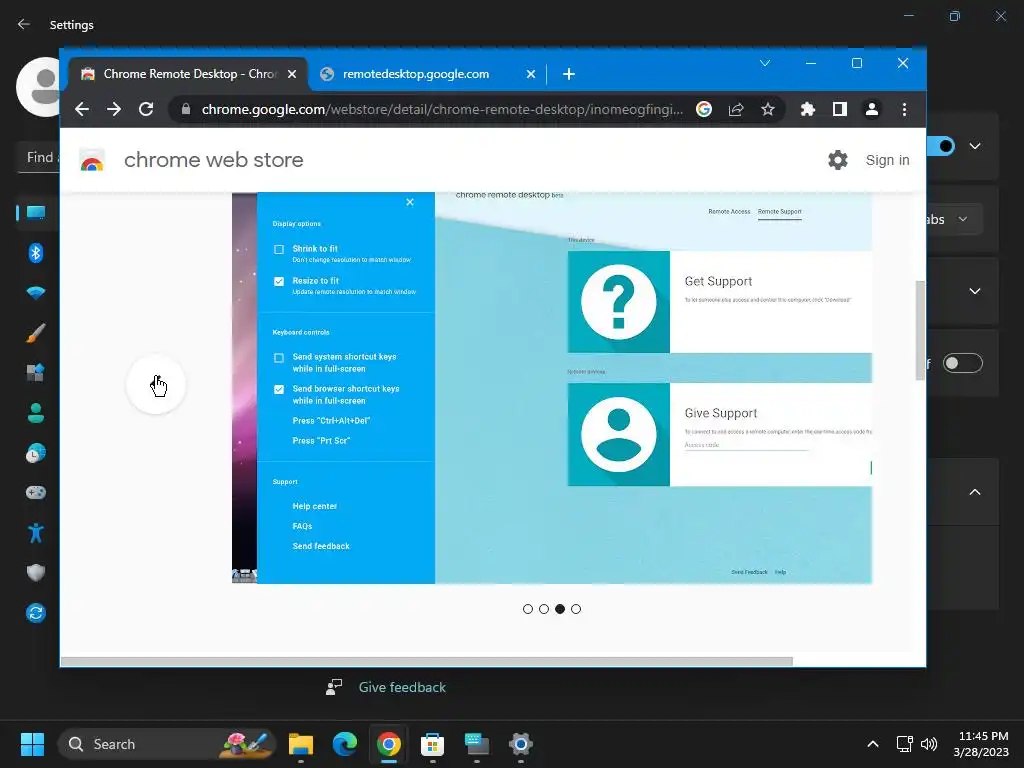Enable the off switch in Settings window
The width and height of the screenshot is (1024, 768).
pyautogui.click(x=963, y=363)
